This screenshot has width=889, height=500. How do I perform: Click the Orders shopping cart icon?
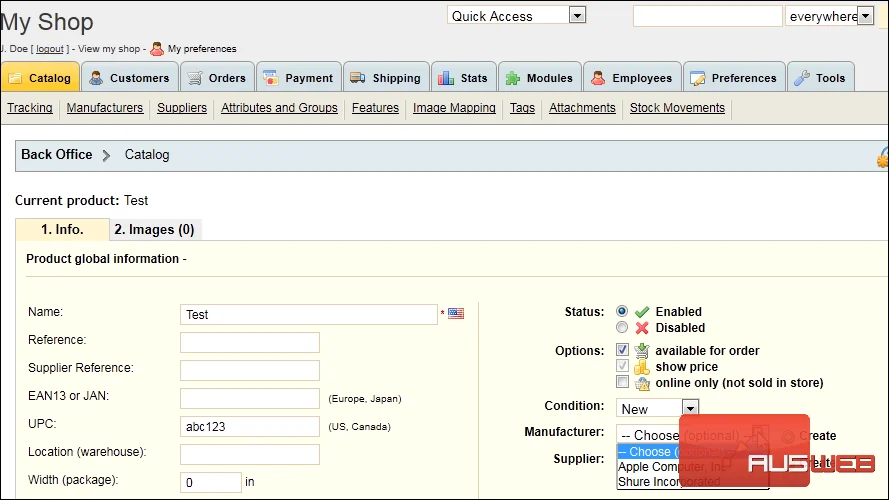point(195,78)
